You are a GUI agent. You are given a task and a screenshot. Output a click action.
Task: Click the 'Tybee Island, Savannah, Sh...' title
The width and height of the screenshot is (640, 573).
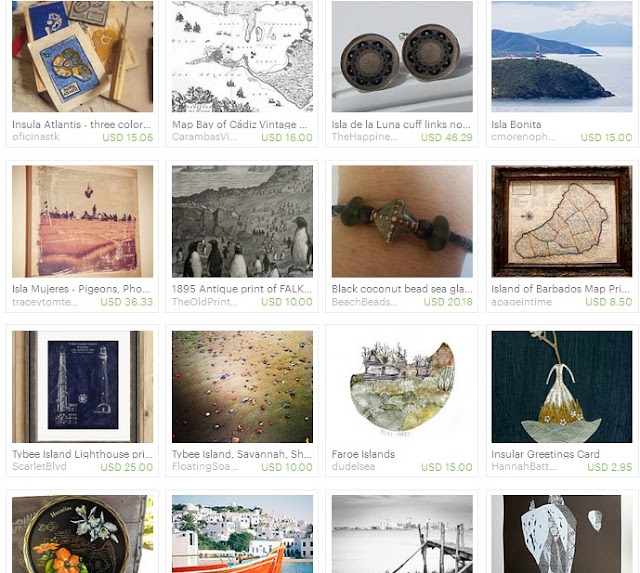tap(242, 454)
